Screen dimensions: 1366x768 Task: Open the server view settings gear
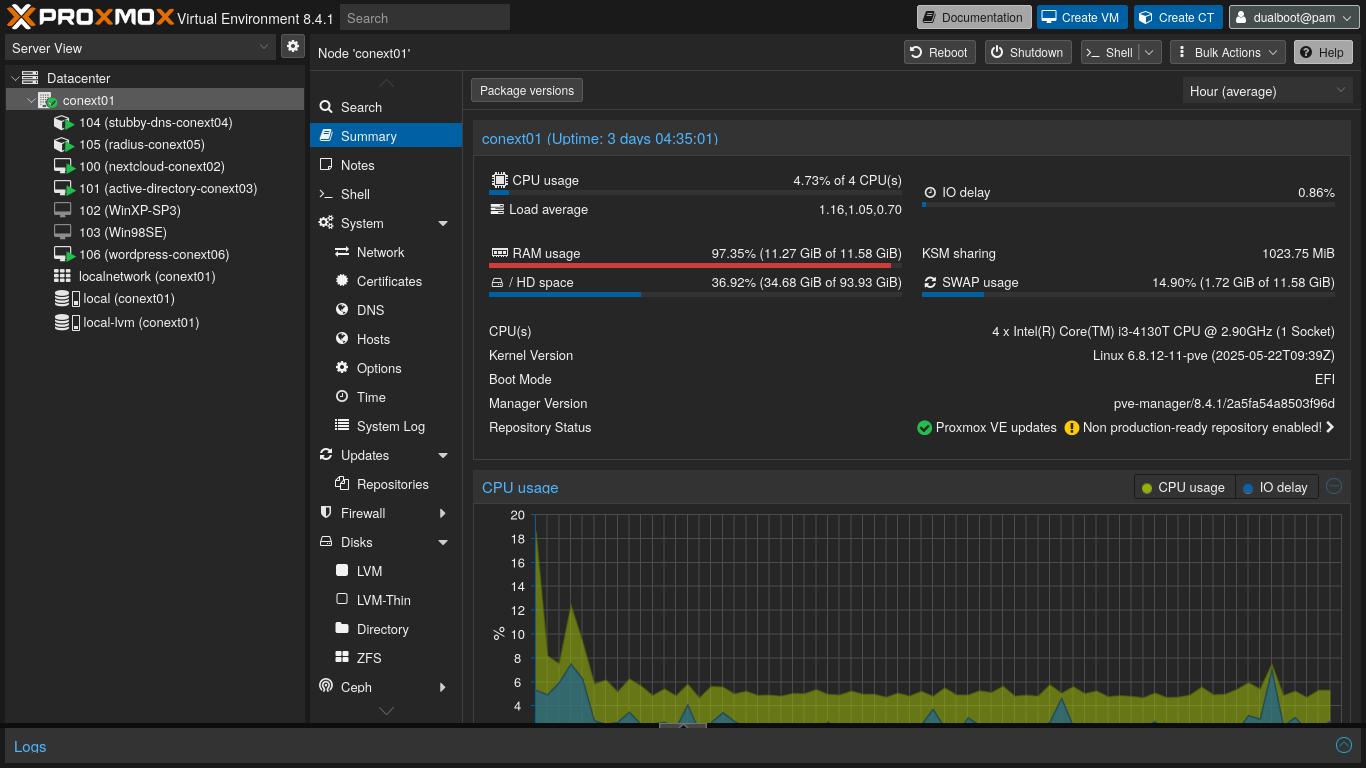(x=292, y=46)
